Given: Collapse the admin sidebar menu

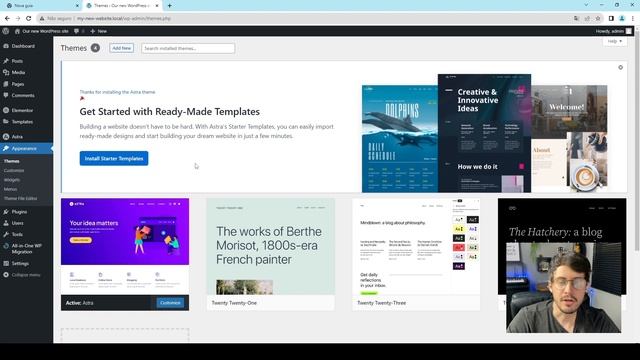Looking at the screenshot, I should [26, 275].
